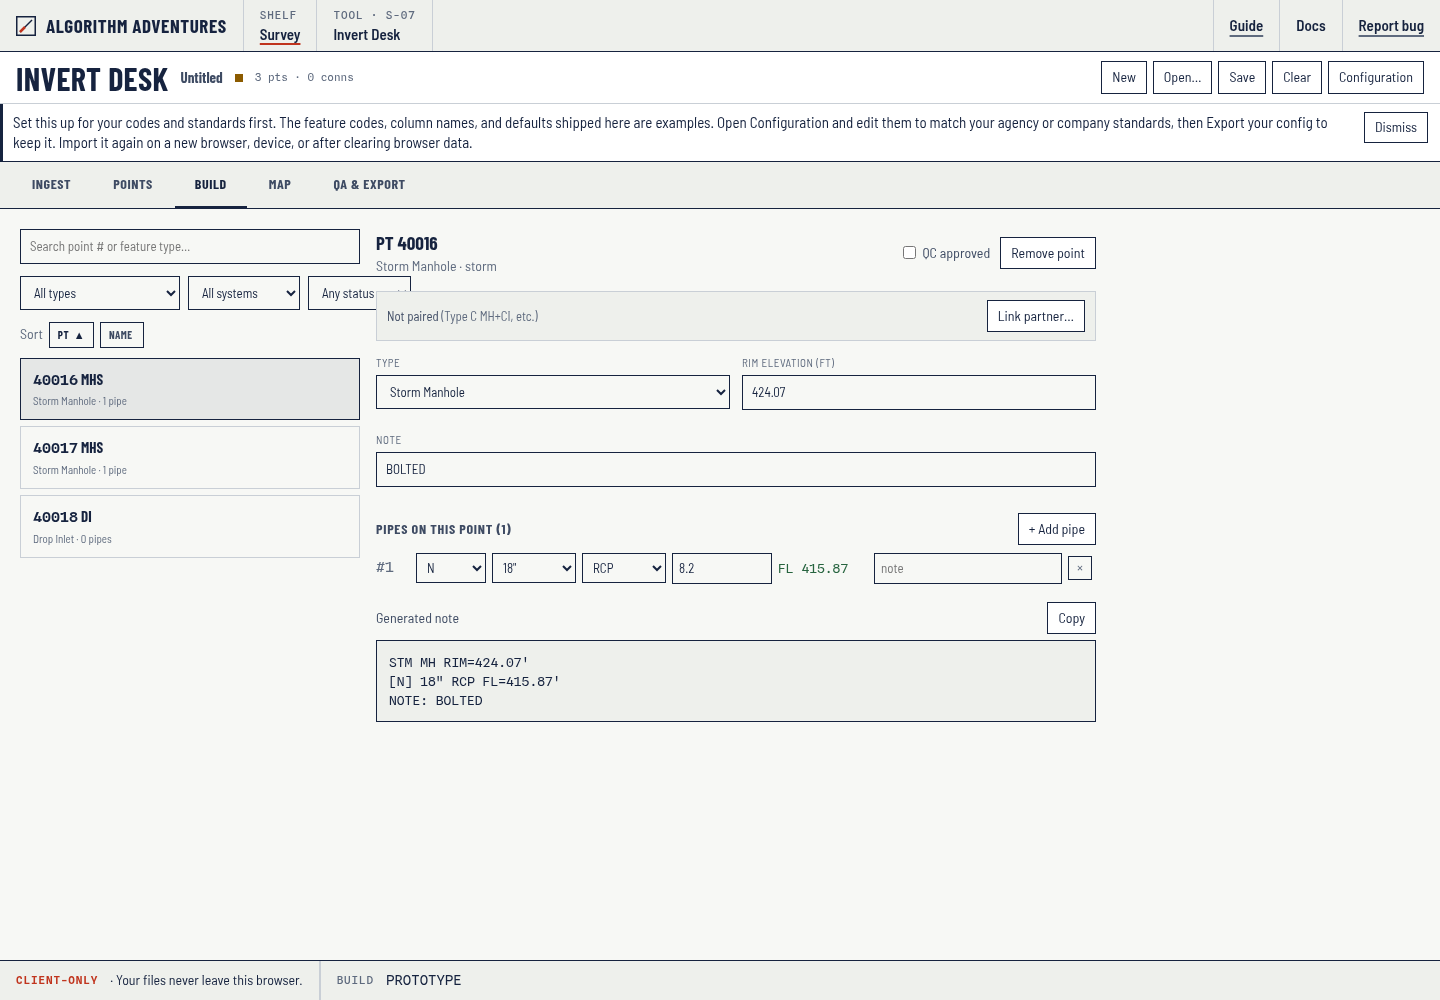The image size is (1440, 1000).
Task: Click the Invert Desk tool header tab
Action: tap(374, 26)
